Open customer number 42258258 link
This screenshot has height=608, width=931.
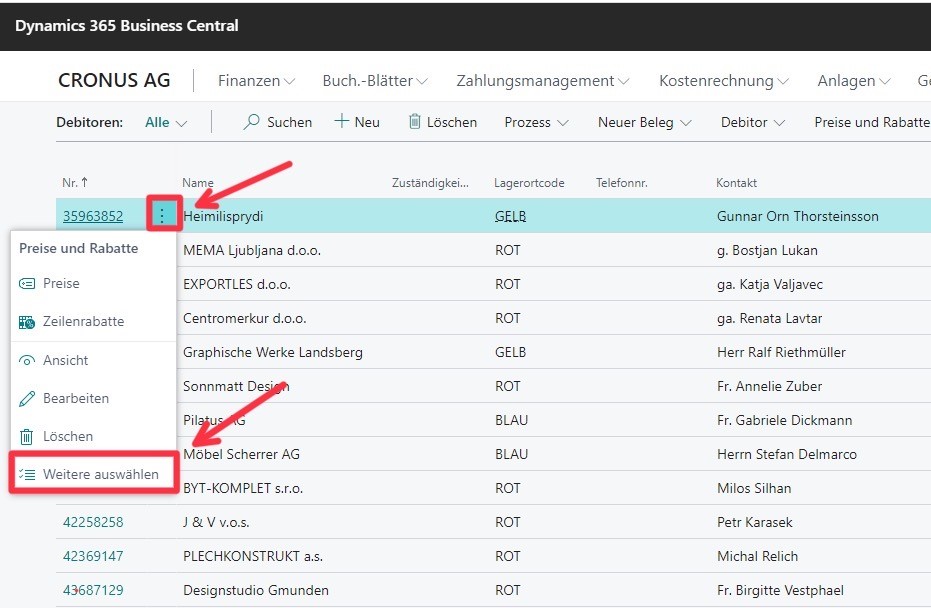(93, 522)
